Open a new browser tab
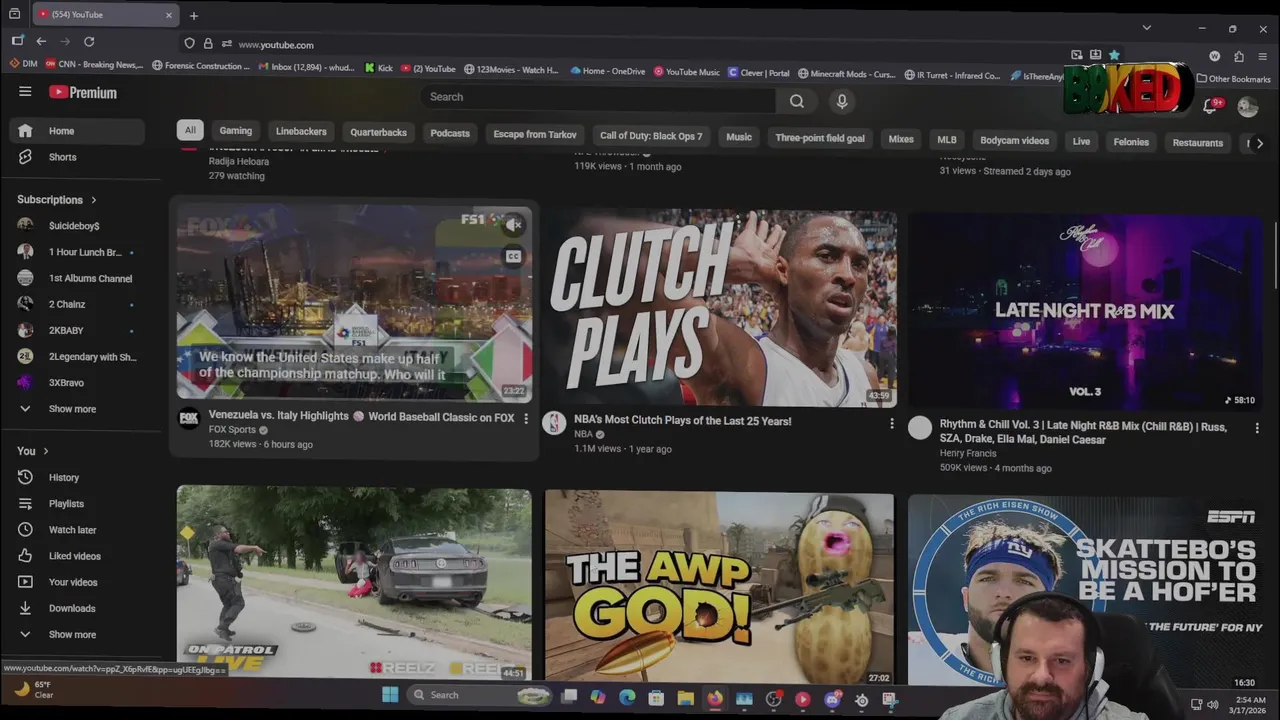Viewport: 1280px width, 720px height. (x=194, y=15)
